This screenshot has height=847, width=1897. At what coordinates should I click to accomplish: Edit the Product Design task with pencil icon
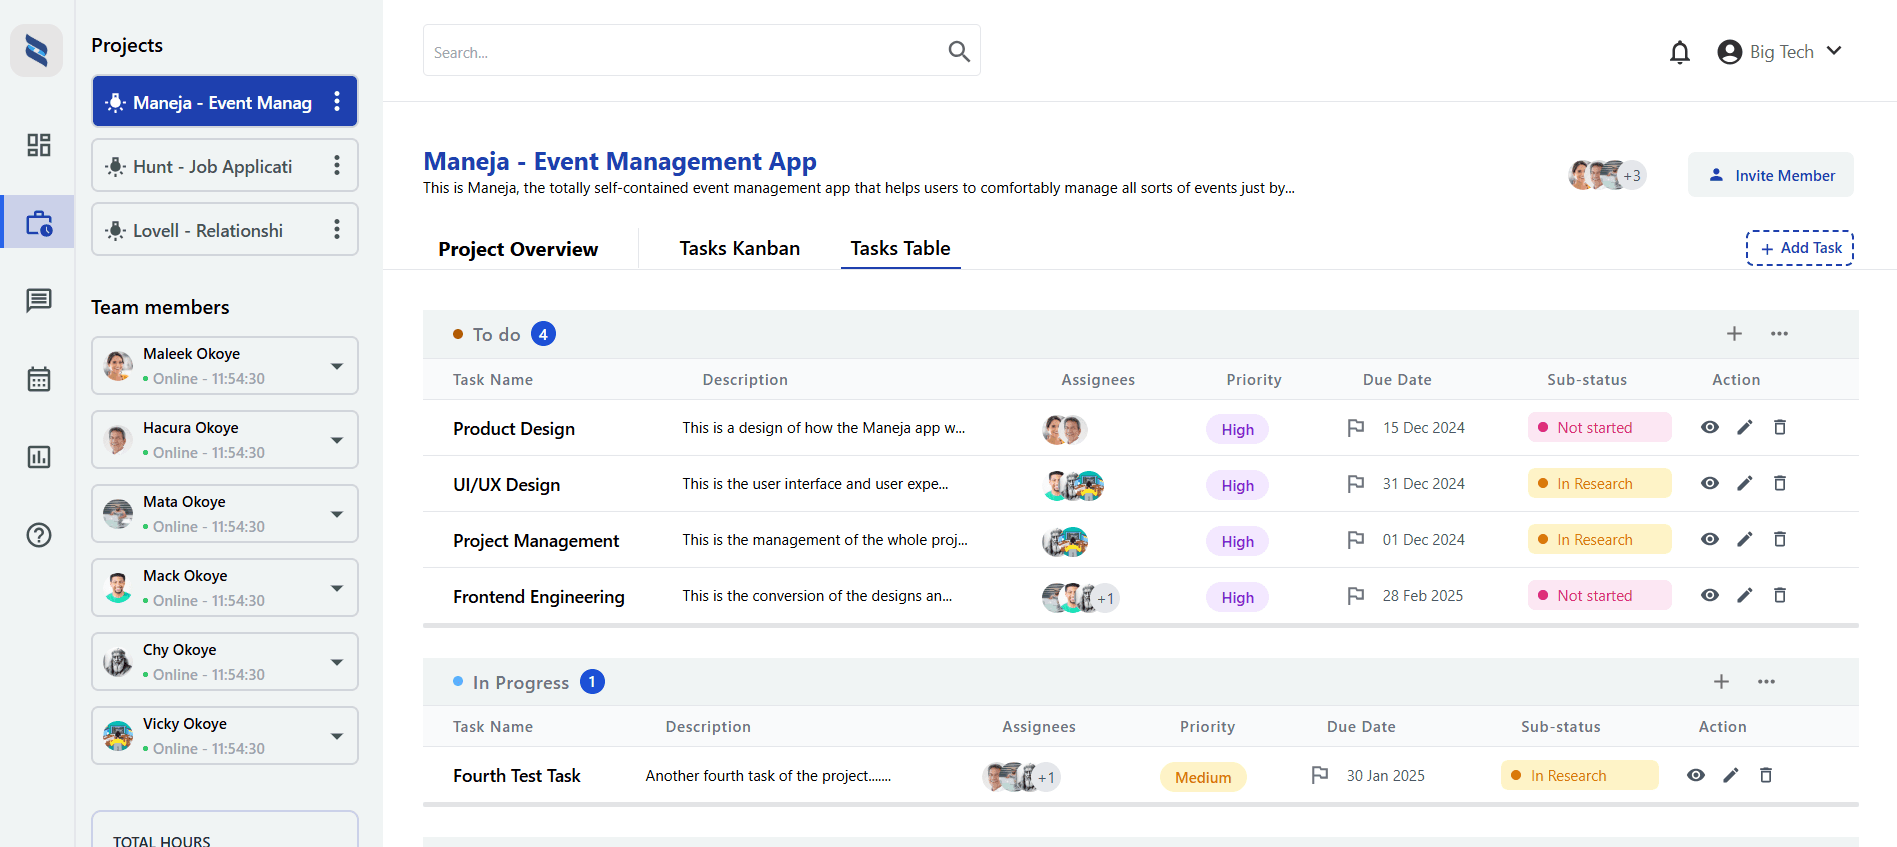point(1744,428)
